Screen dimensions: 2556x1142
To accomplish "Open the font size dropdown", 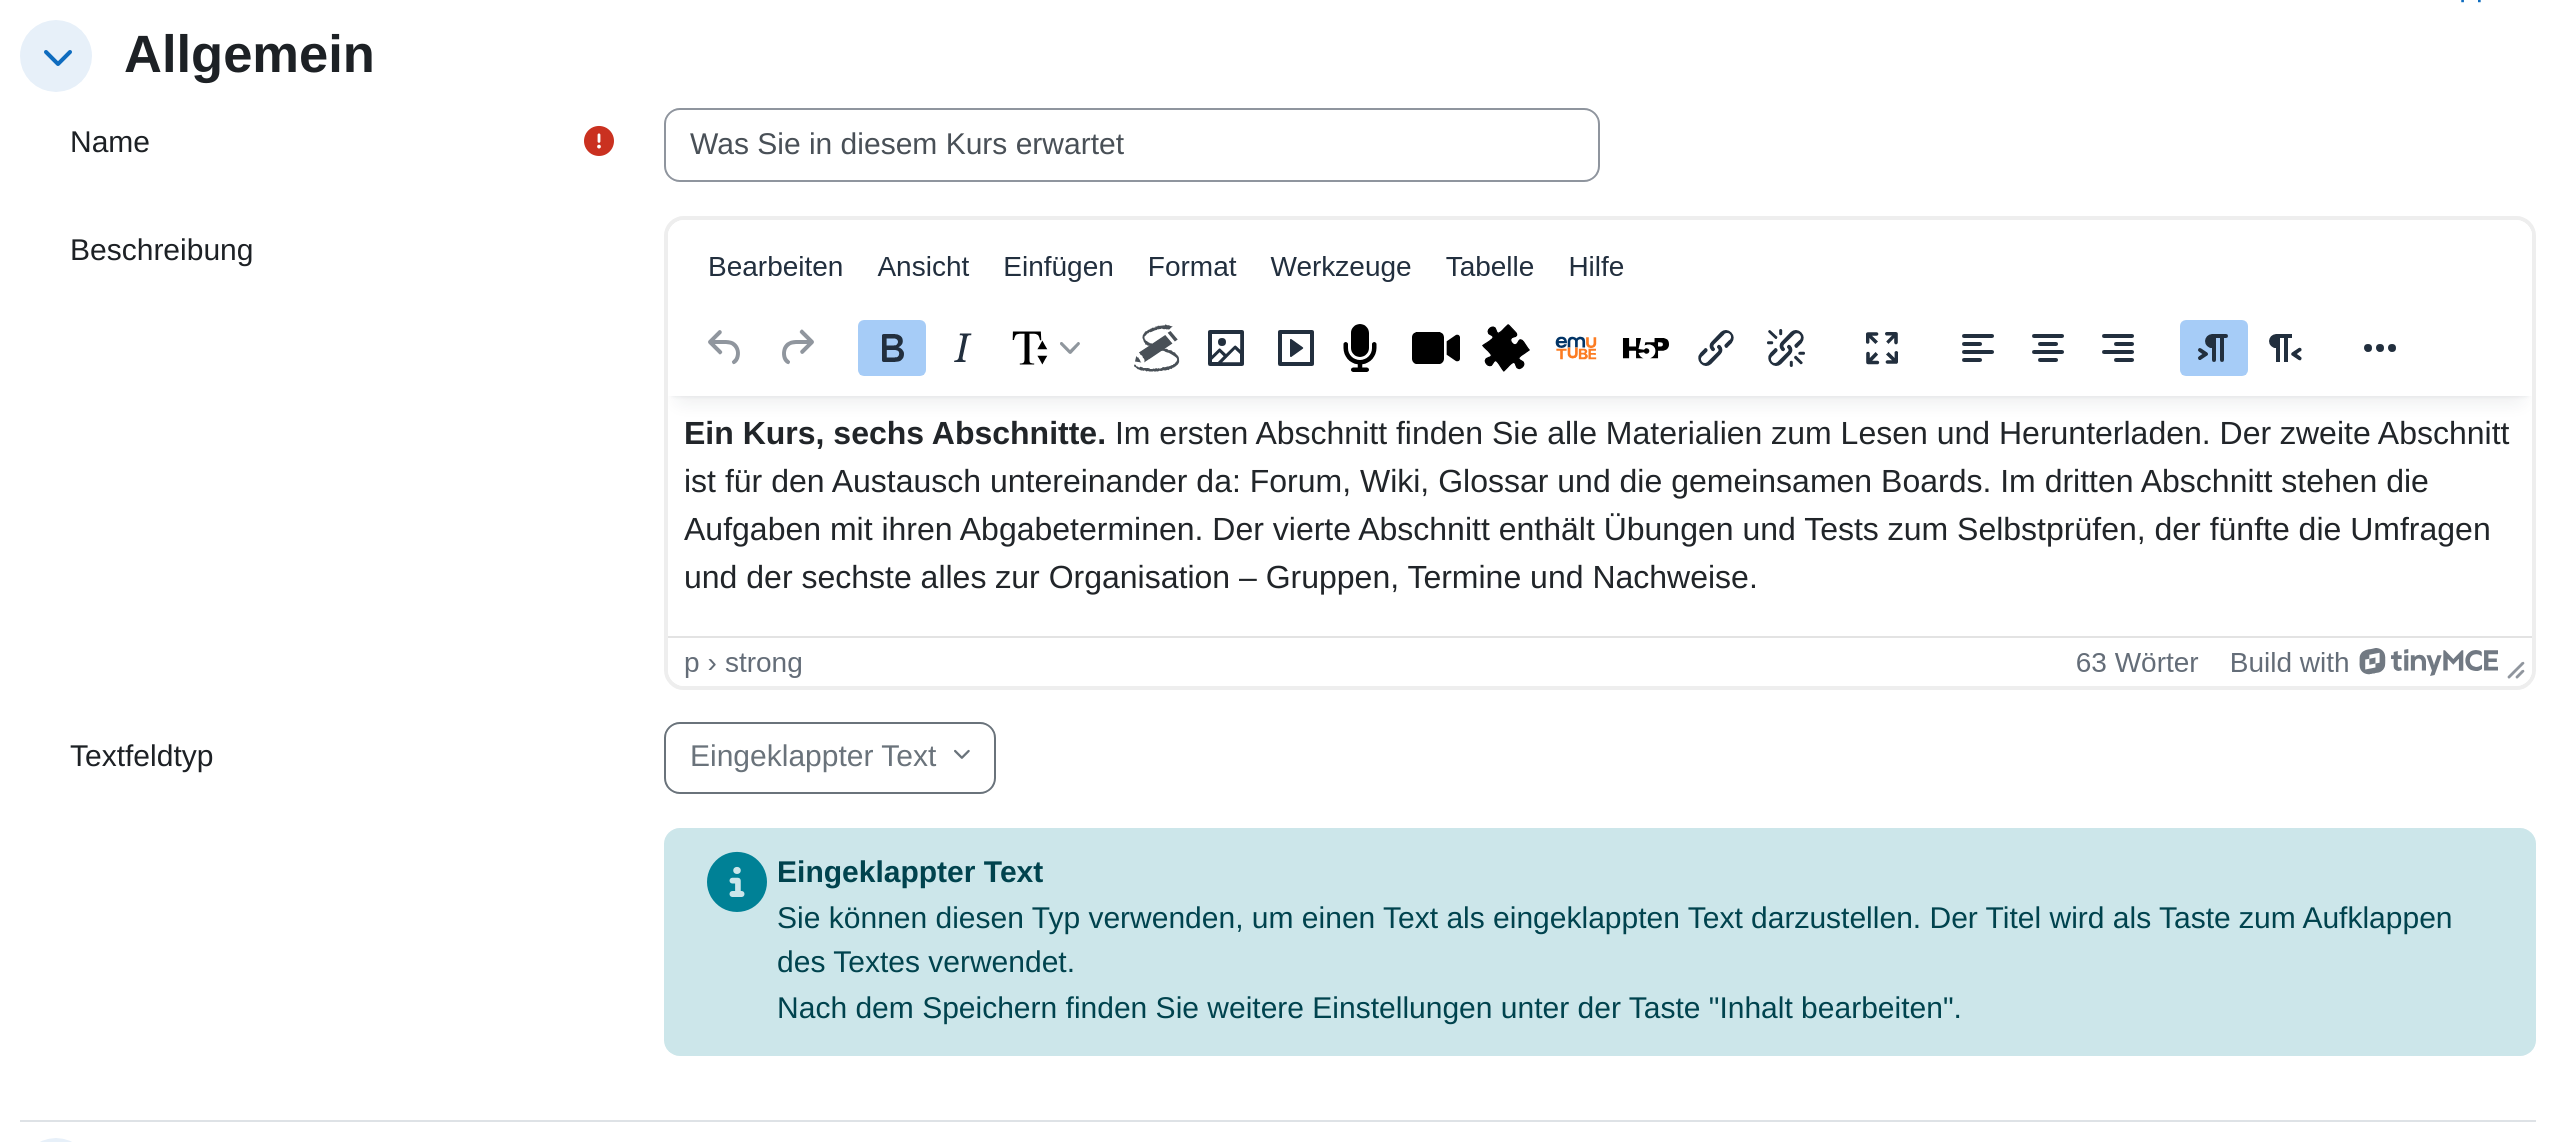I will pyautogui.click(x=1045, y=348).
